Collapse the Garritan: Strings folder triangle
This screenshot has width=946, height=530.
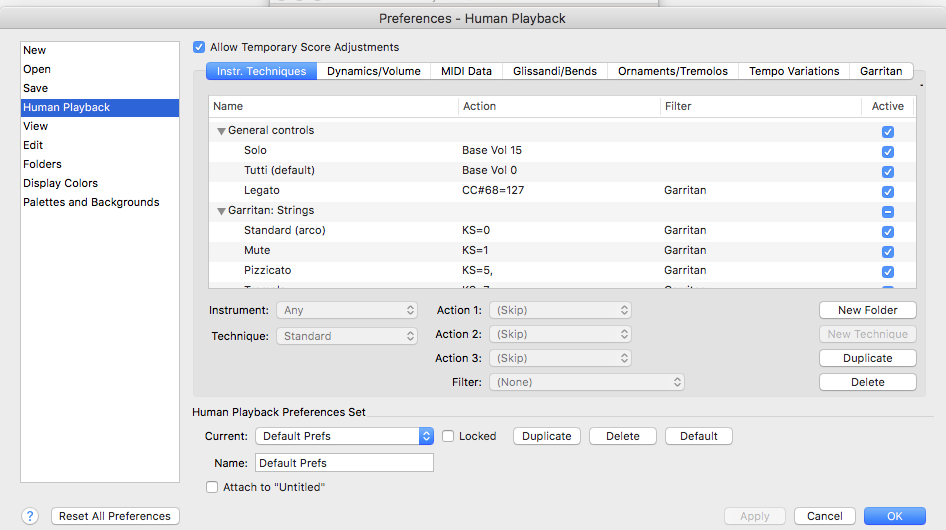click(x=221, y=211)
